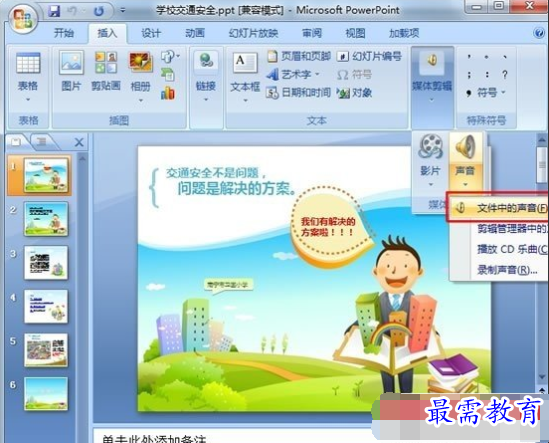Switch to outline pane tab
The width and height of the screenshot is (549, 443).
(x=42, y=142)
